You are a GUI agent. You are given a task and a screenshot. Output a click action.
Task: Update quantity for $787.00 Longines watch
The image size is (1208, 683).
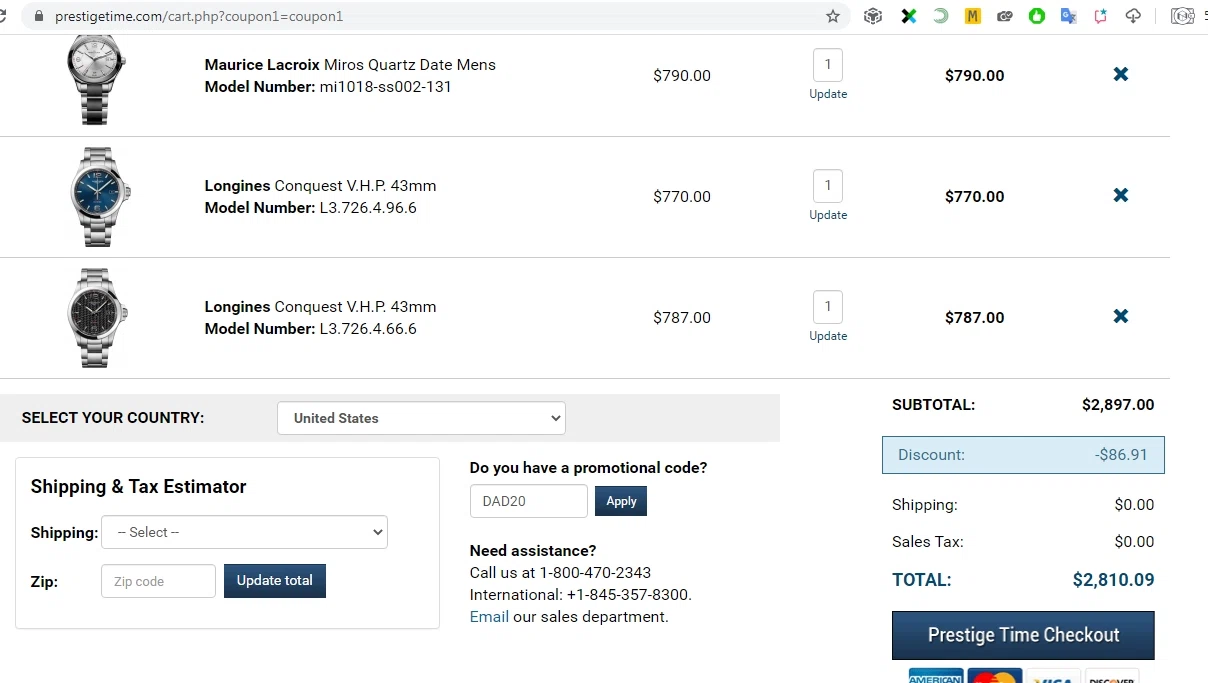pos(828,336)
